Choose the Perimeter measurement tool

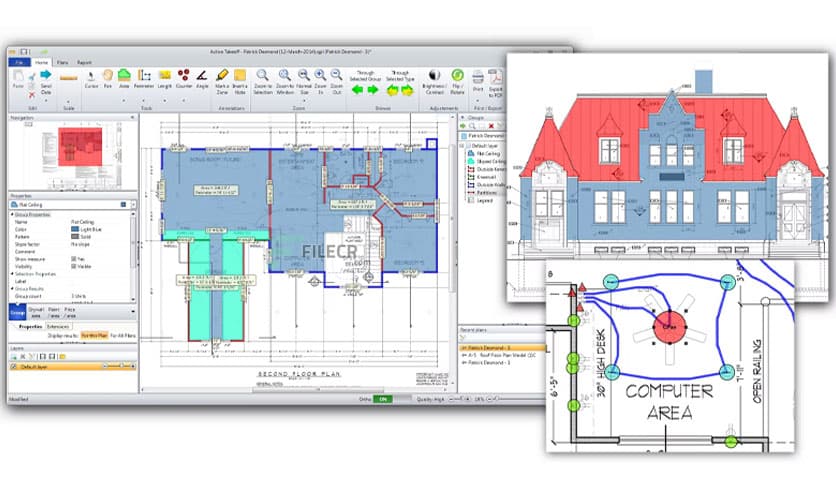pyautogui.click(x=144, y=78)
